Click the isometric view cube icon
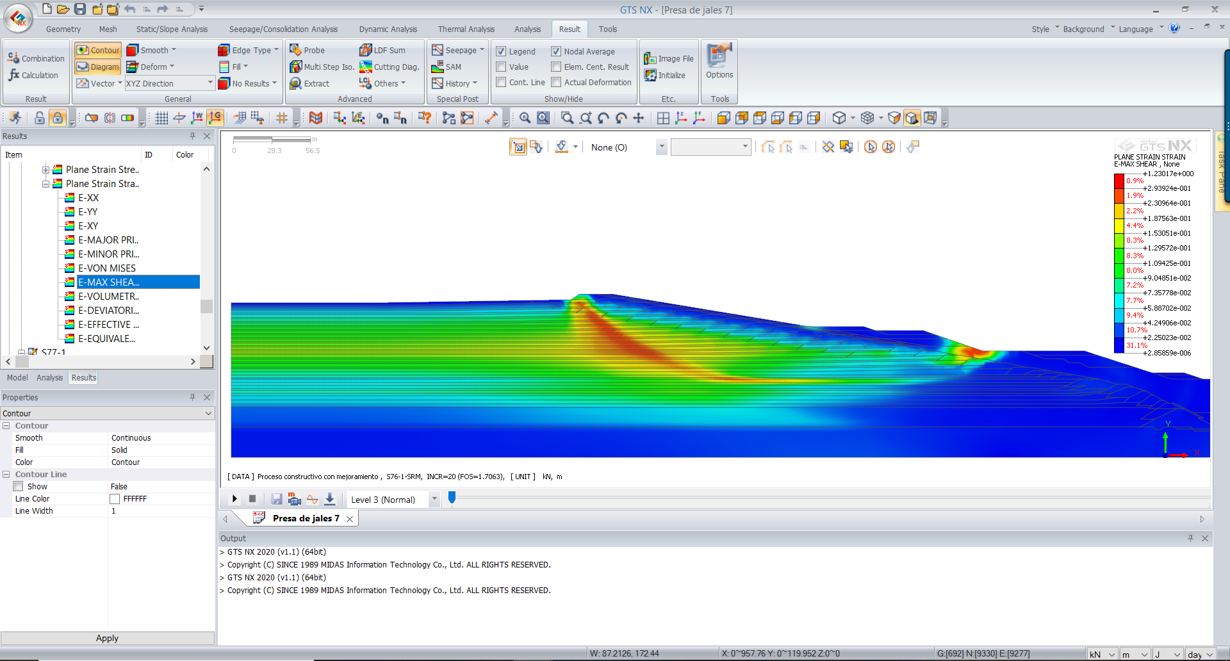The width and height of the screenshot is (1230, 661). 840,118
